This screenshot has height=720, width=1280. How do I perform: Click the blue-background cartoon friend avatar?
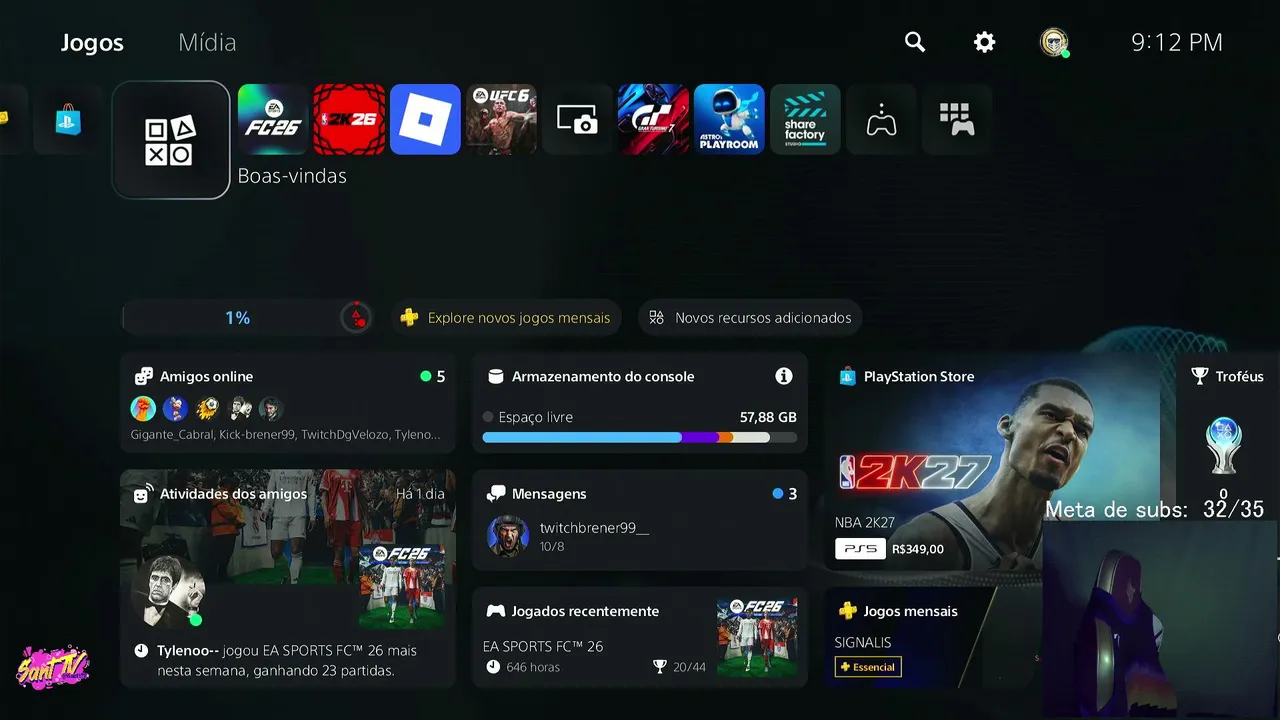click(175, 408)
